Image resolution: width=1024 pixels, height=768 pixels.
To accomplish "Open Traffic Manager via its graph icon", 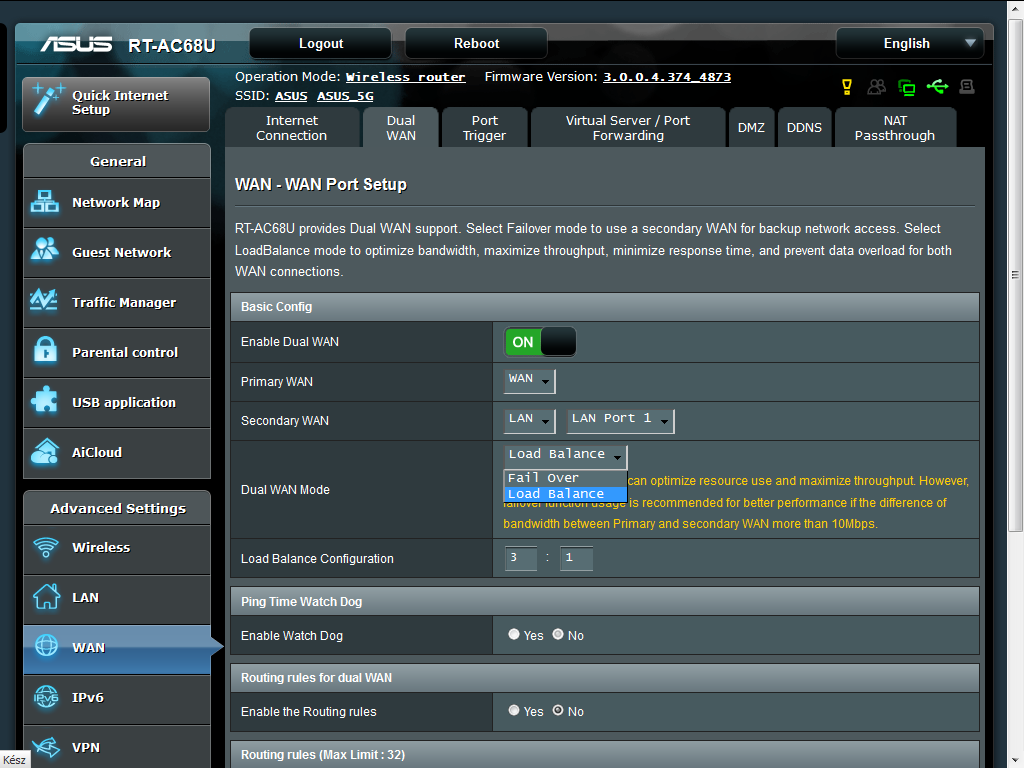I will tap(45, 302).
